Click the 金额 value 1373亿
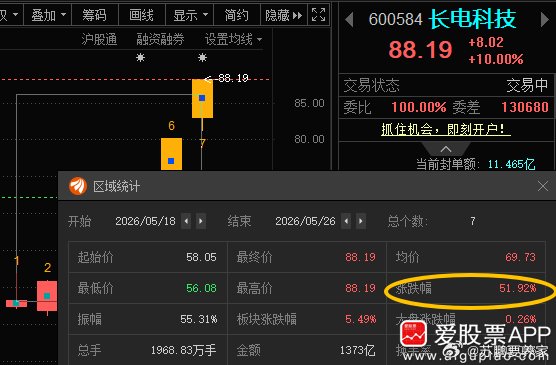This screenshot has height=365, width=556. point(357,350)
